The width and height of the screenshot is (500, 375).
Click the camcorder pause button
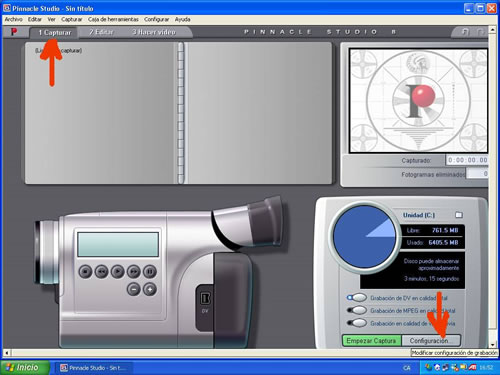150,272
